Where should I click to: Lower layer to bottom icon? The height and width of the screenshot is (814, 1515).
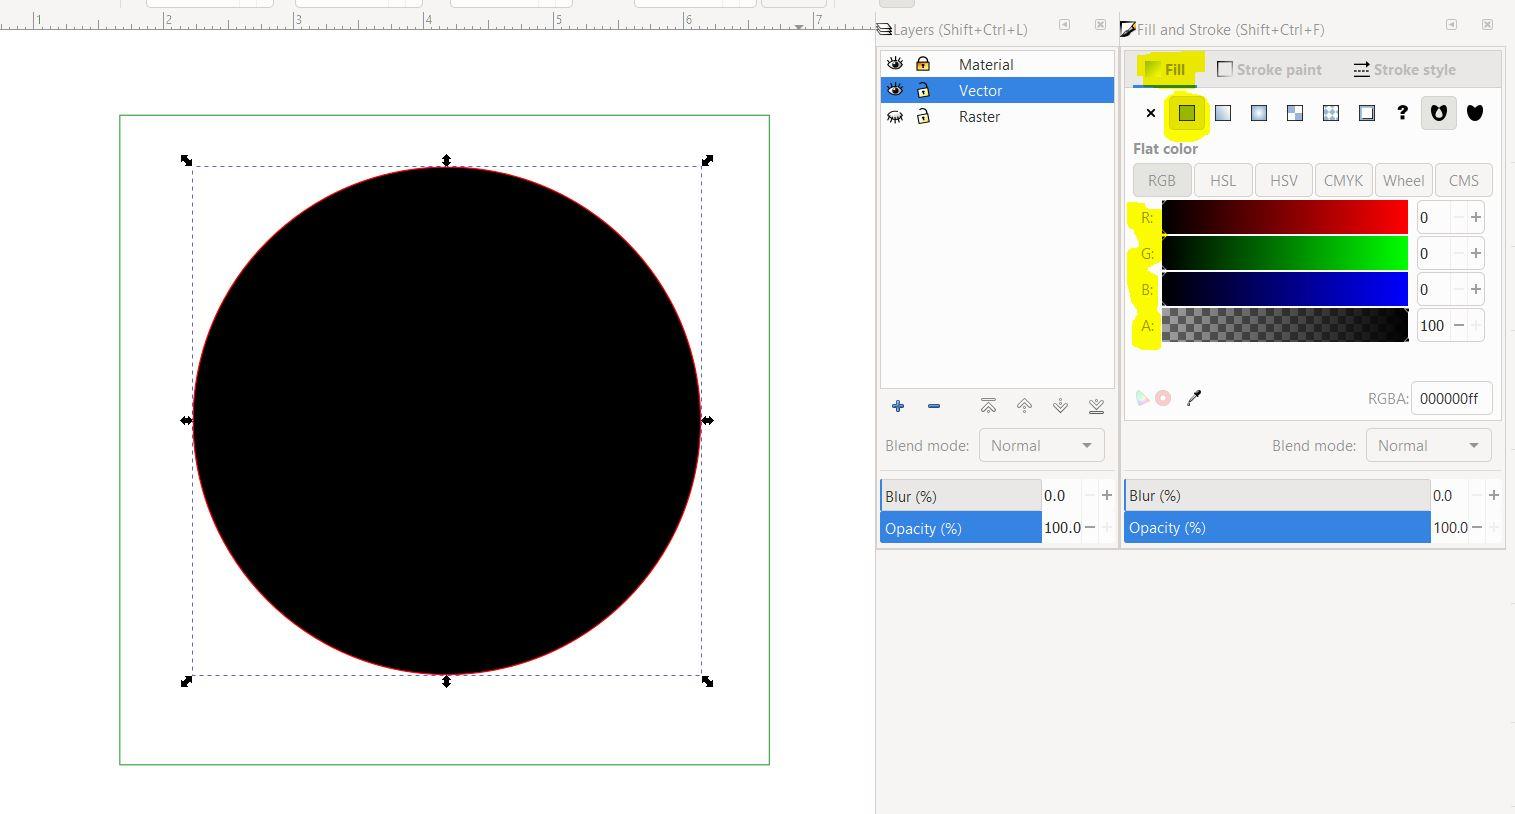point(1096,406)
